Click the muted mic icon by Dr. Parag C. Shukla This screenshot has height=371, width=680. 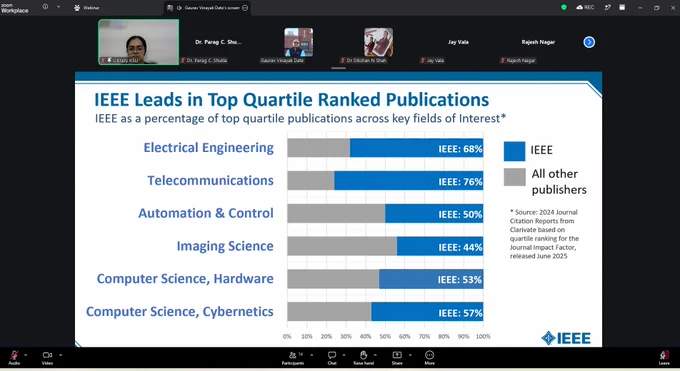[x=183, y=60]
